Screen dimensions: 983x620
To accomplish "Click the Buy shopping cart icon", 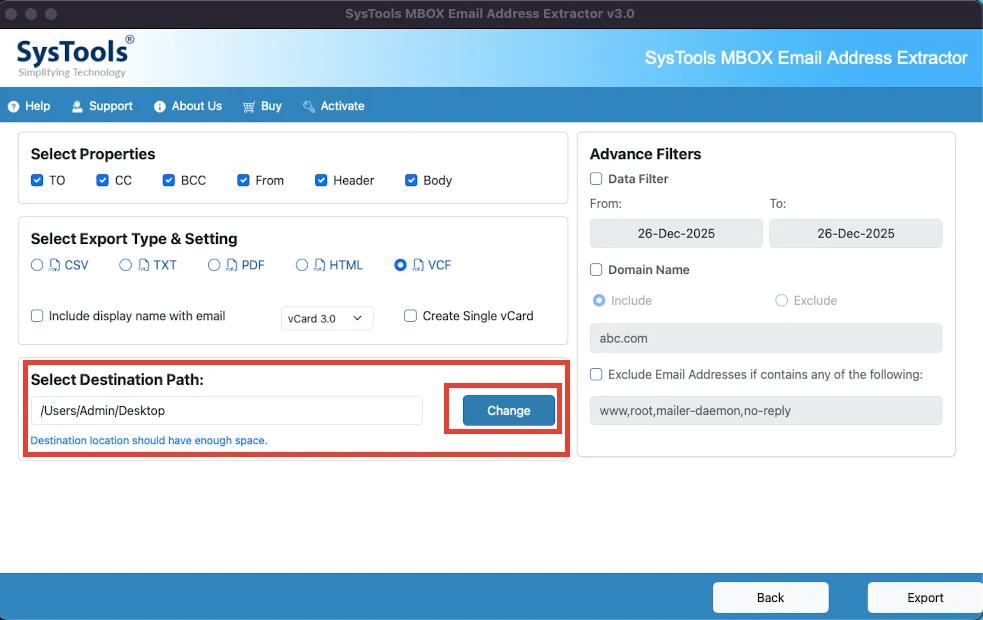I will (x=249, y=107).
